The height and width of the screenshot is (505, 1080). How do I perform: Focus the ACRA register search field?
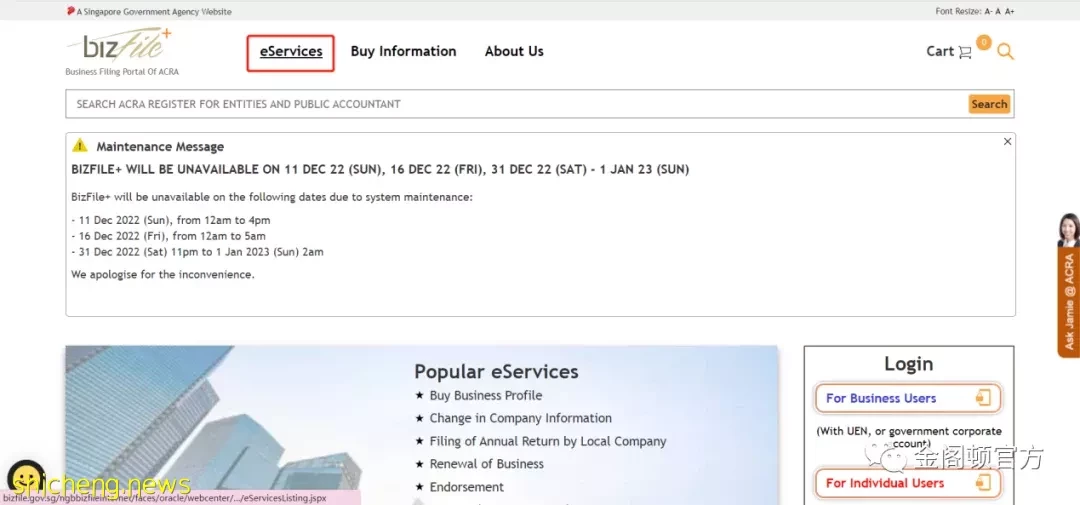click(517, 104)
